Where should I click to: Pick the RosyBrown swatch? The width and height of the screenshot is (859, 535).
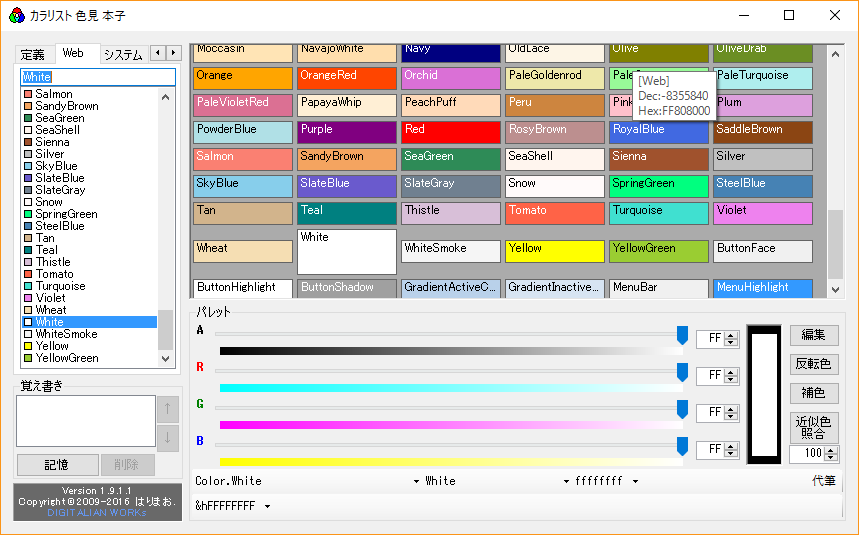coord(555,133)
